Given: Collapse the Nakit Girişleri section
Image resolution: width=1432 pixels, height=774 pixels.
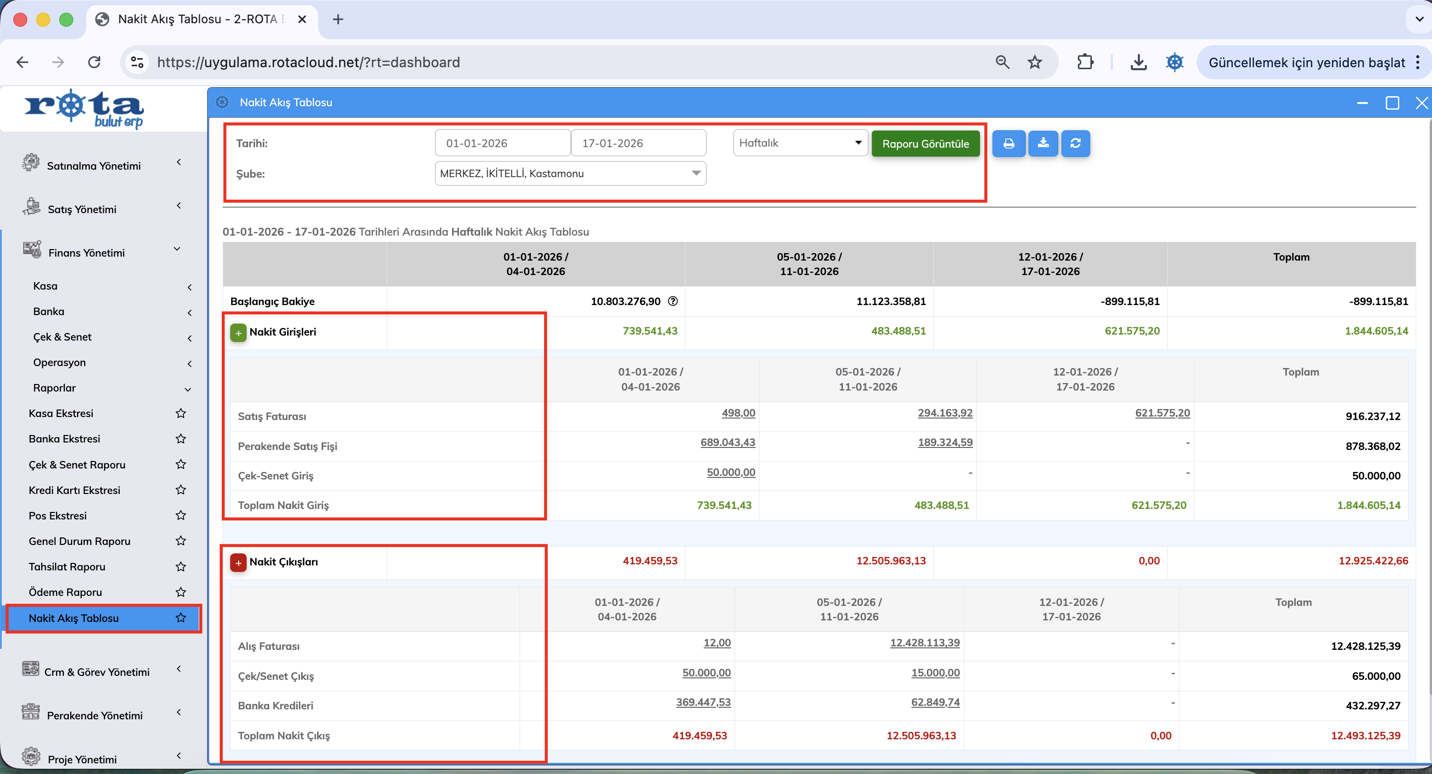Looking at the screenshot, I should (x=238, y=332).
